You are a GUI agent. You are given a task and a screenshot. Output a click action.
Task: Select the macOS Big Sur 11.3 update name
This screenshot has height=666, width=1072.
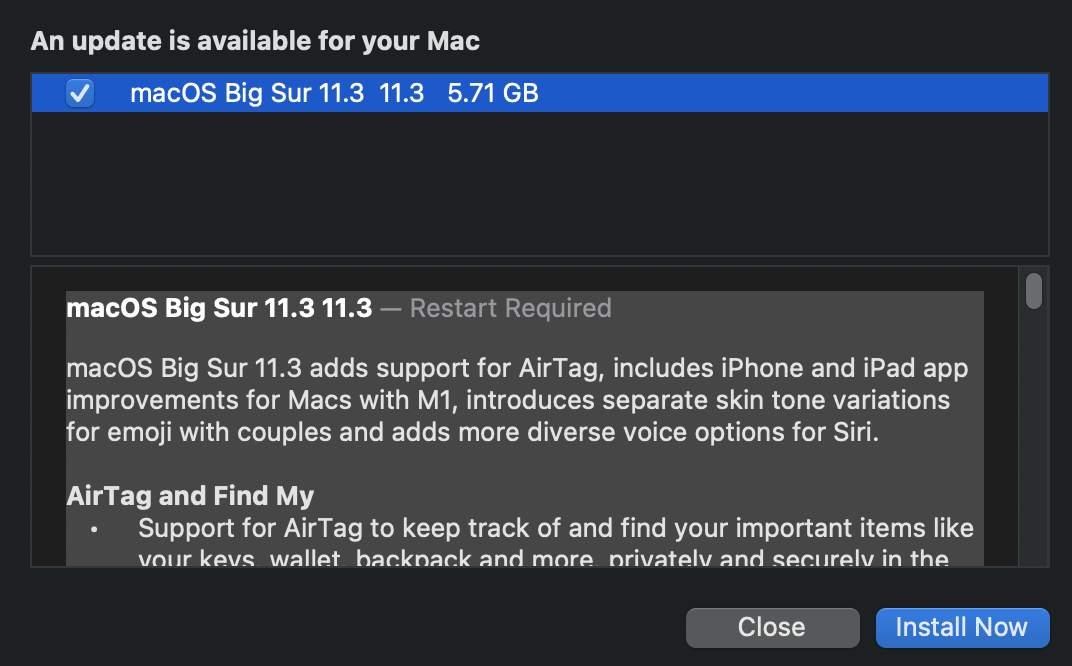246,94
